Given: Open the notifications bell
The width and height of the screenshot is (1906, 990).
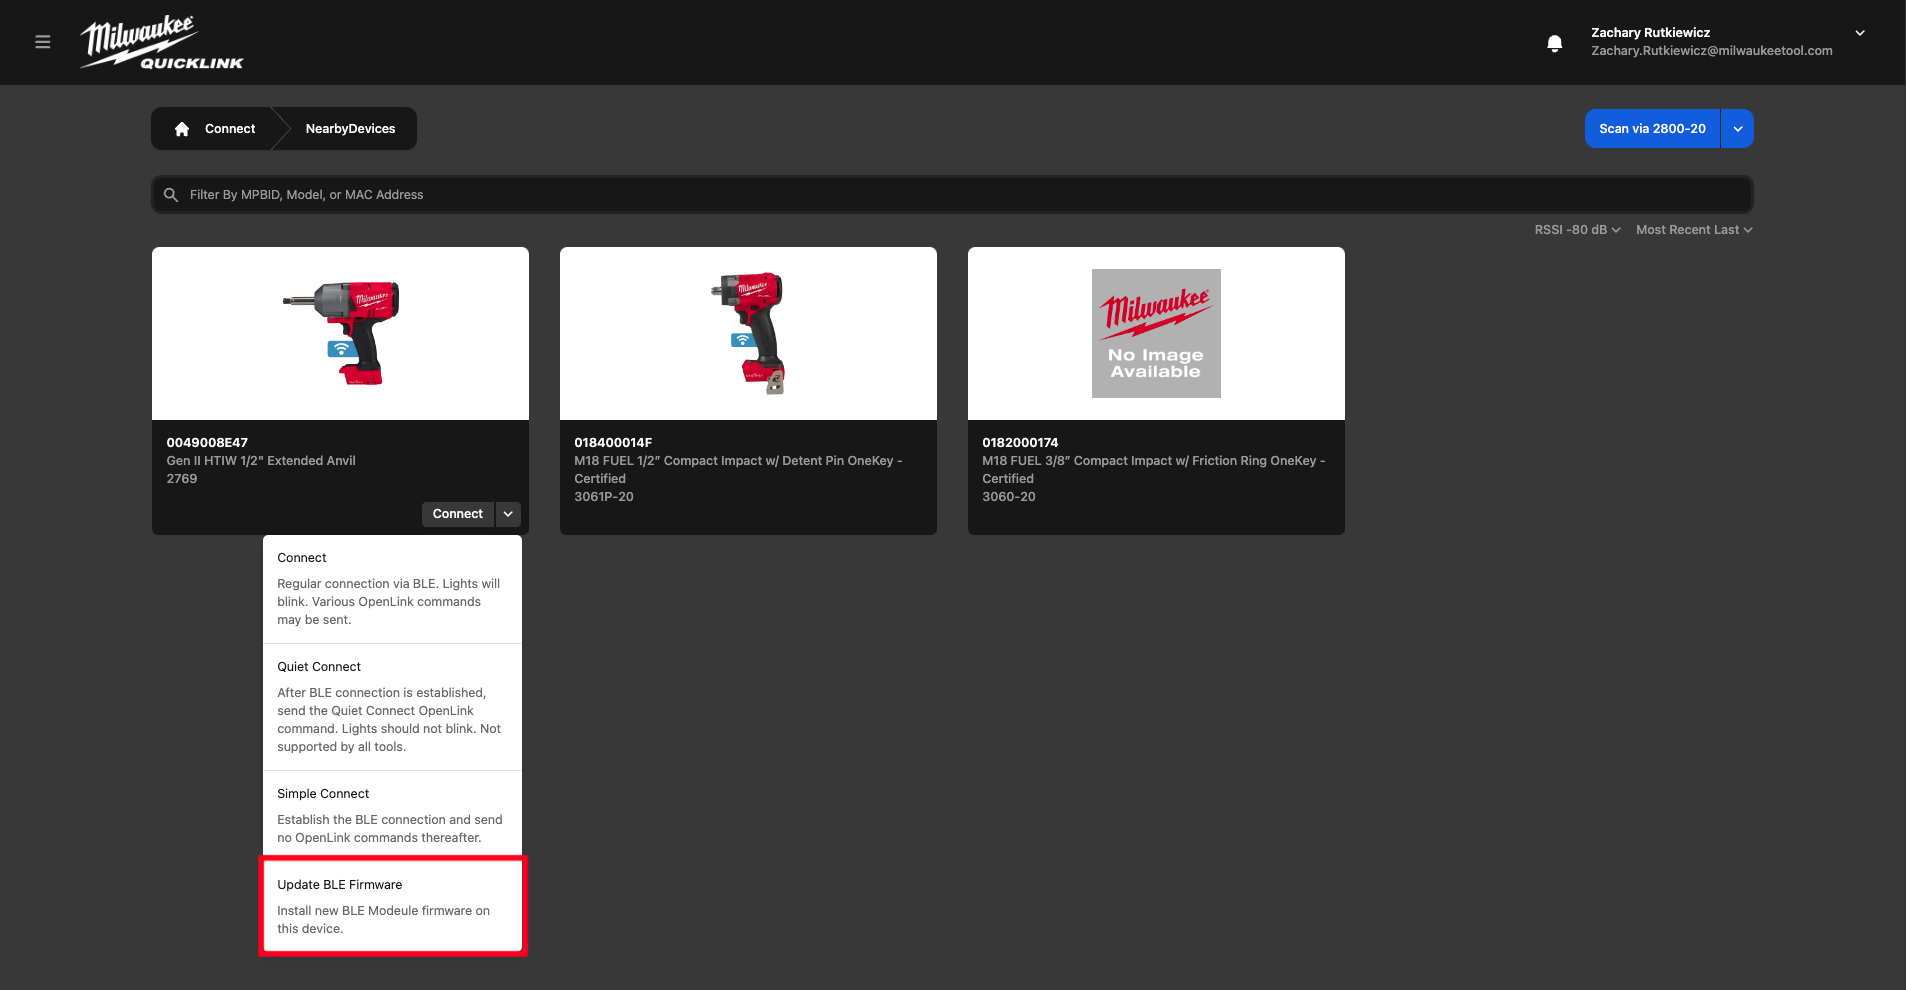Looking at the screenshot, I should coord(1554,43).
